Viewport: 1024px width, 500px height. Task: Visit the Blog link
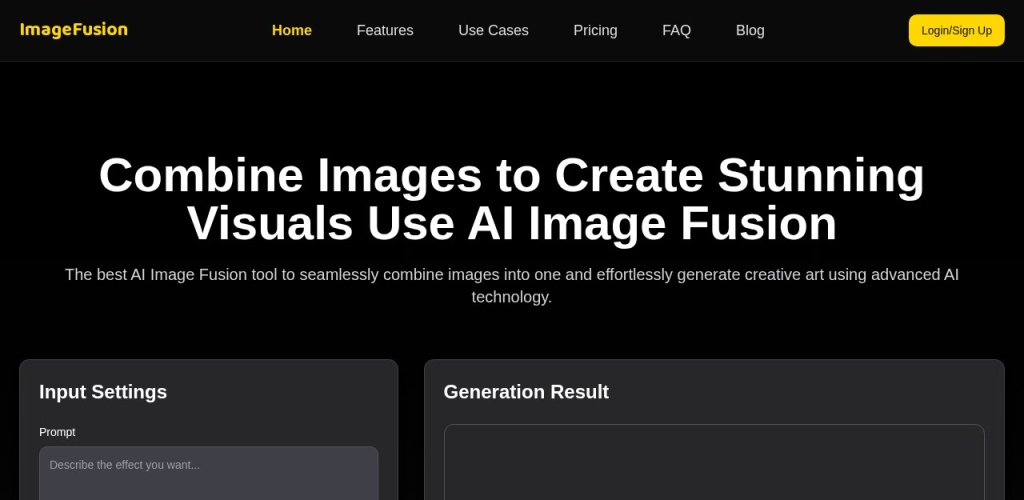click(750, 30)
